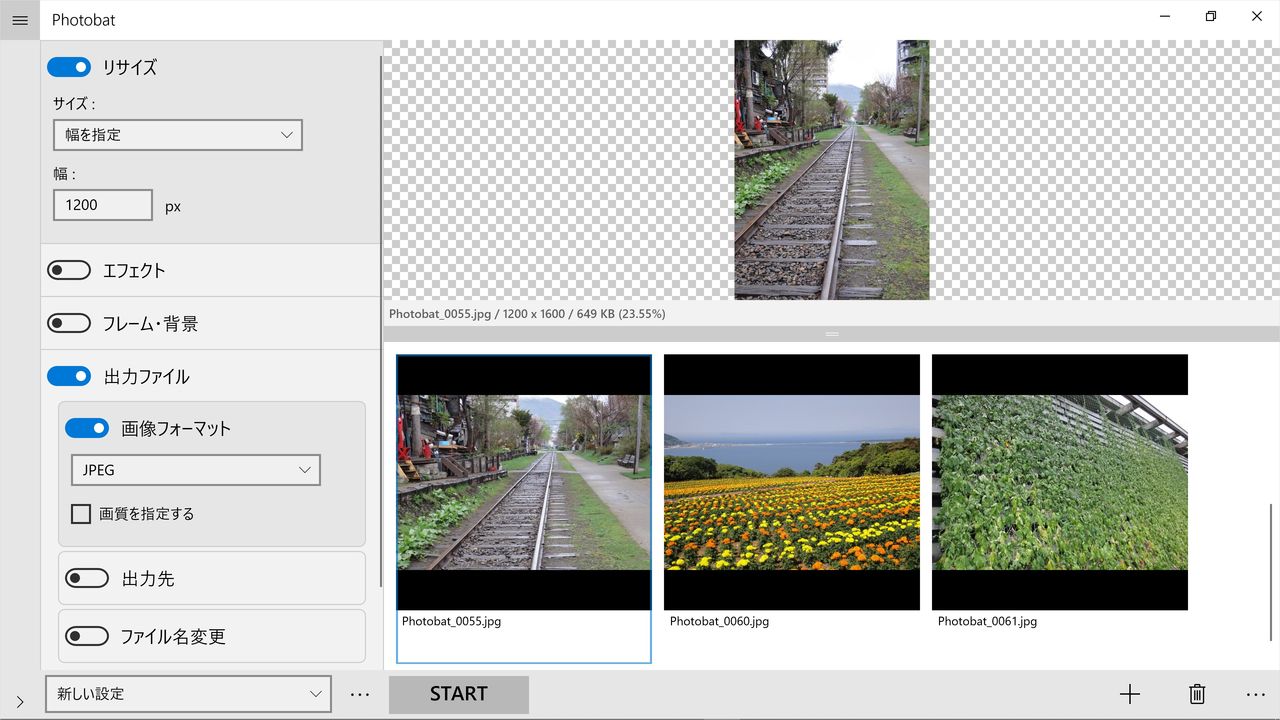
Task: Click the settings panel vertical scrollbar
Action: pos(381,320)
